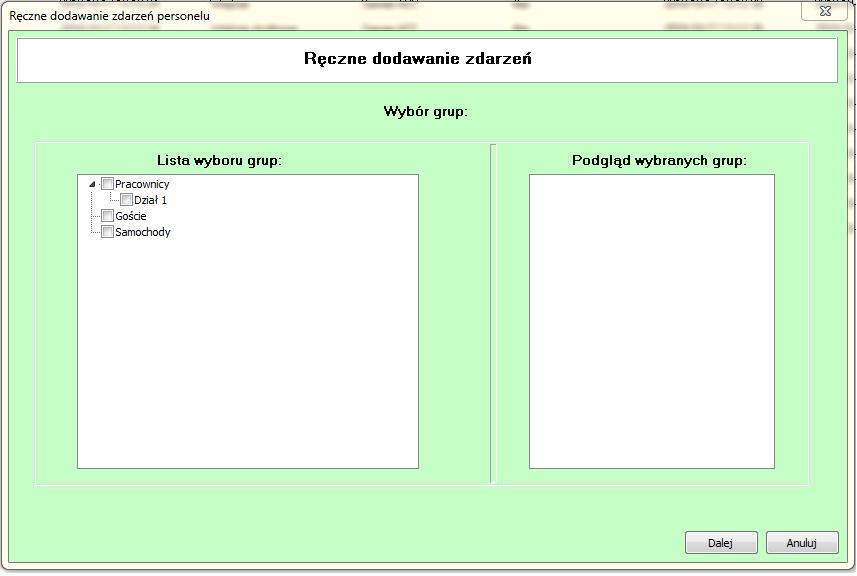Click inside the selected groups preview list

coord(651,321)
